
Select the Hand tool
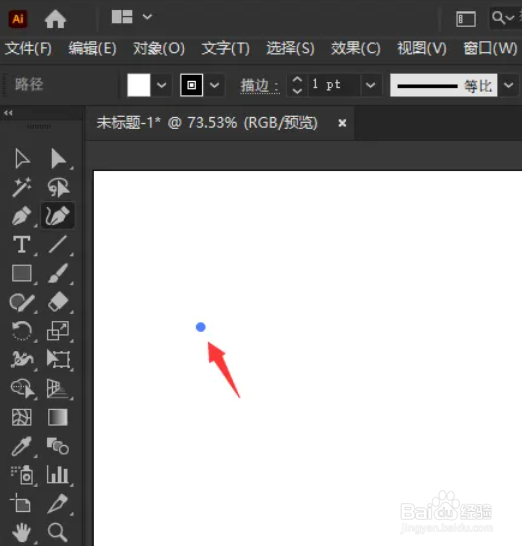tap(22, 533)
